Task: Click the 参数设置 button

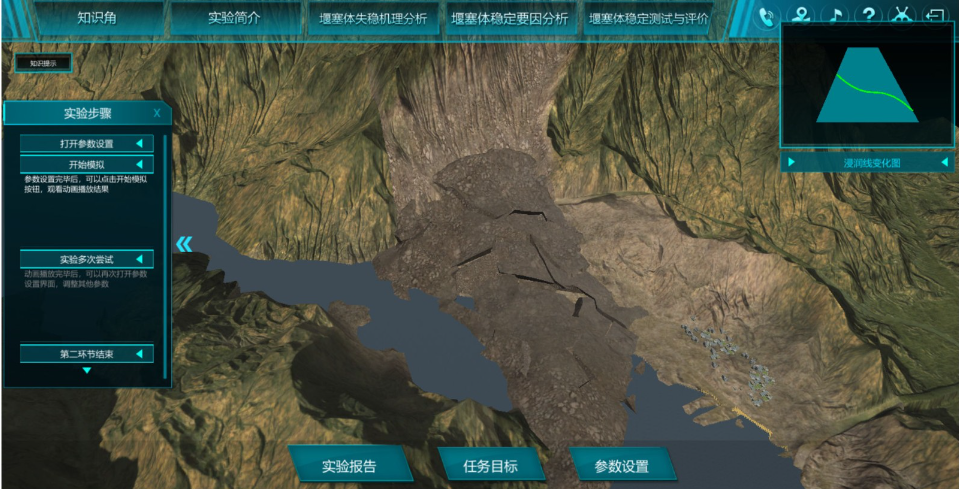Action: coord(621,466)
